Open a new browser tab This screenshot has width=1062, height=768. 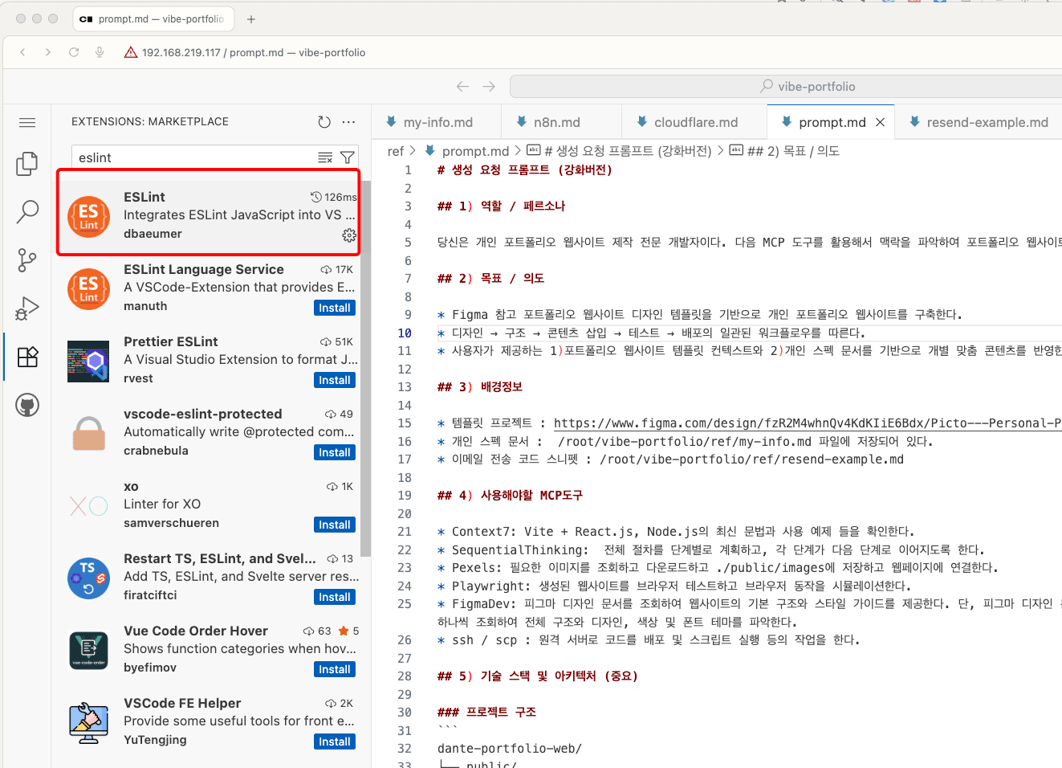[x=251, y=19]
